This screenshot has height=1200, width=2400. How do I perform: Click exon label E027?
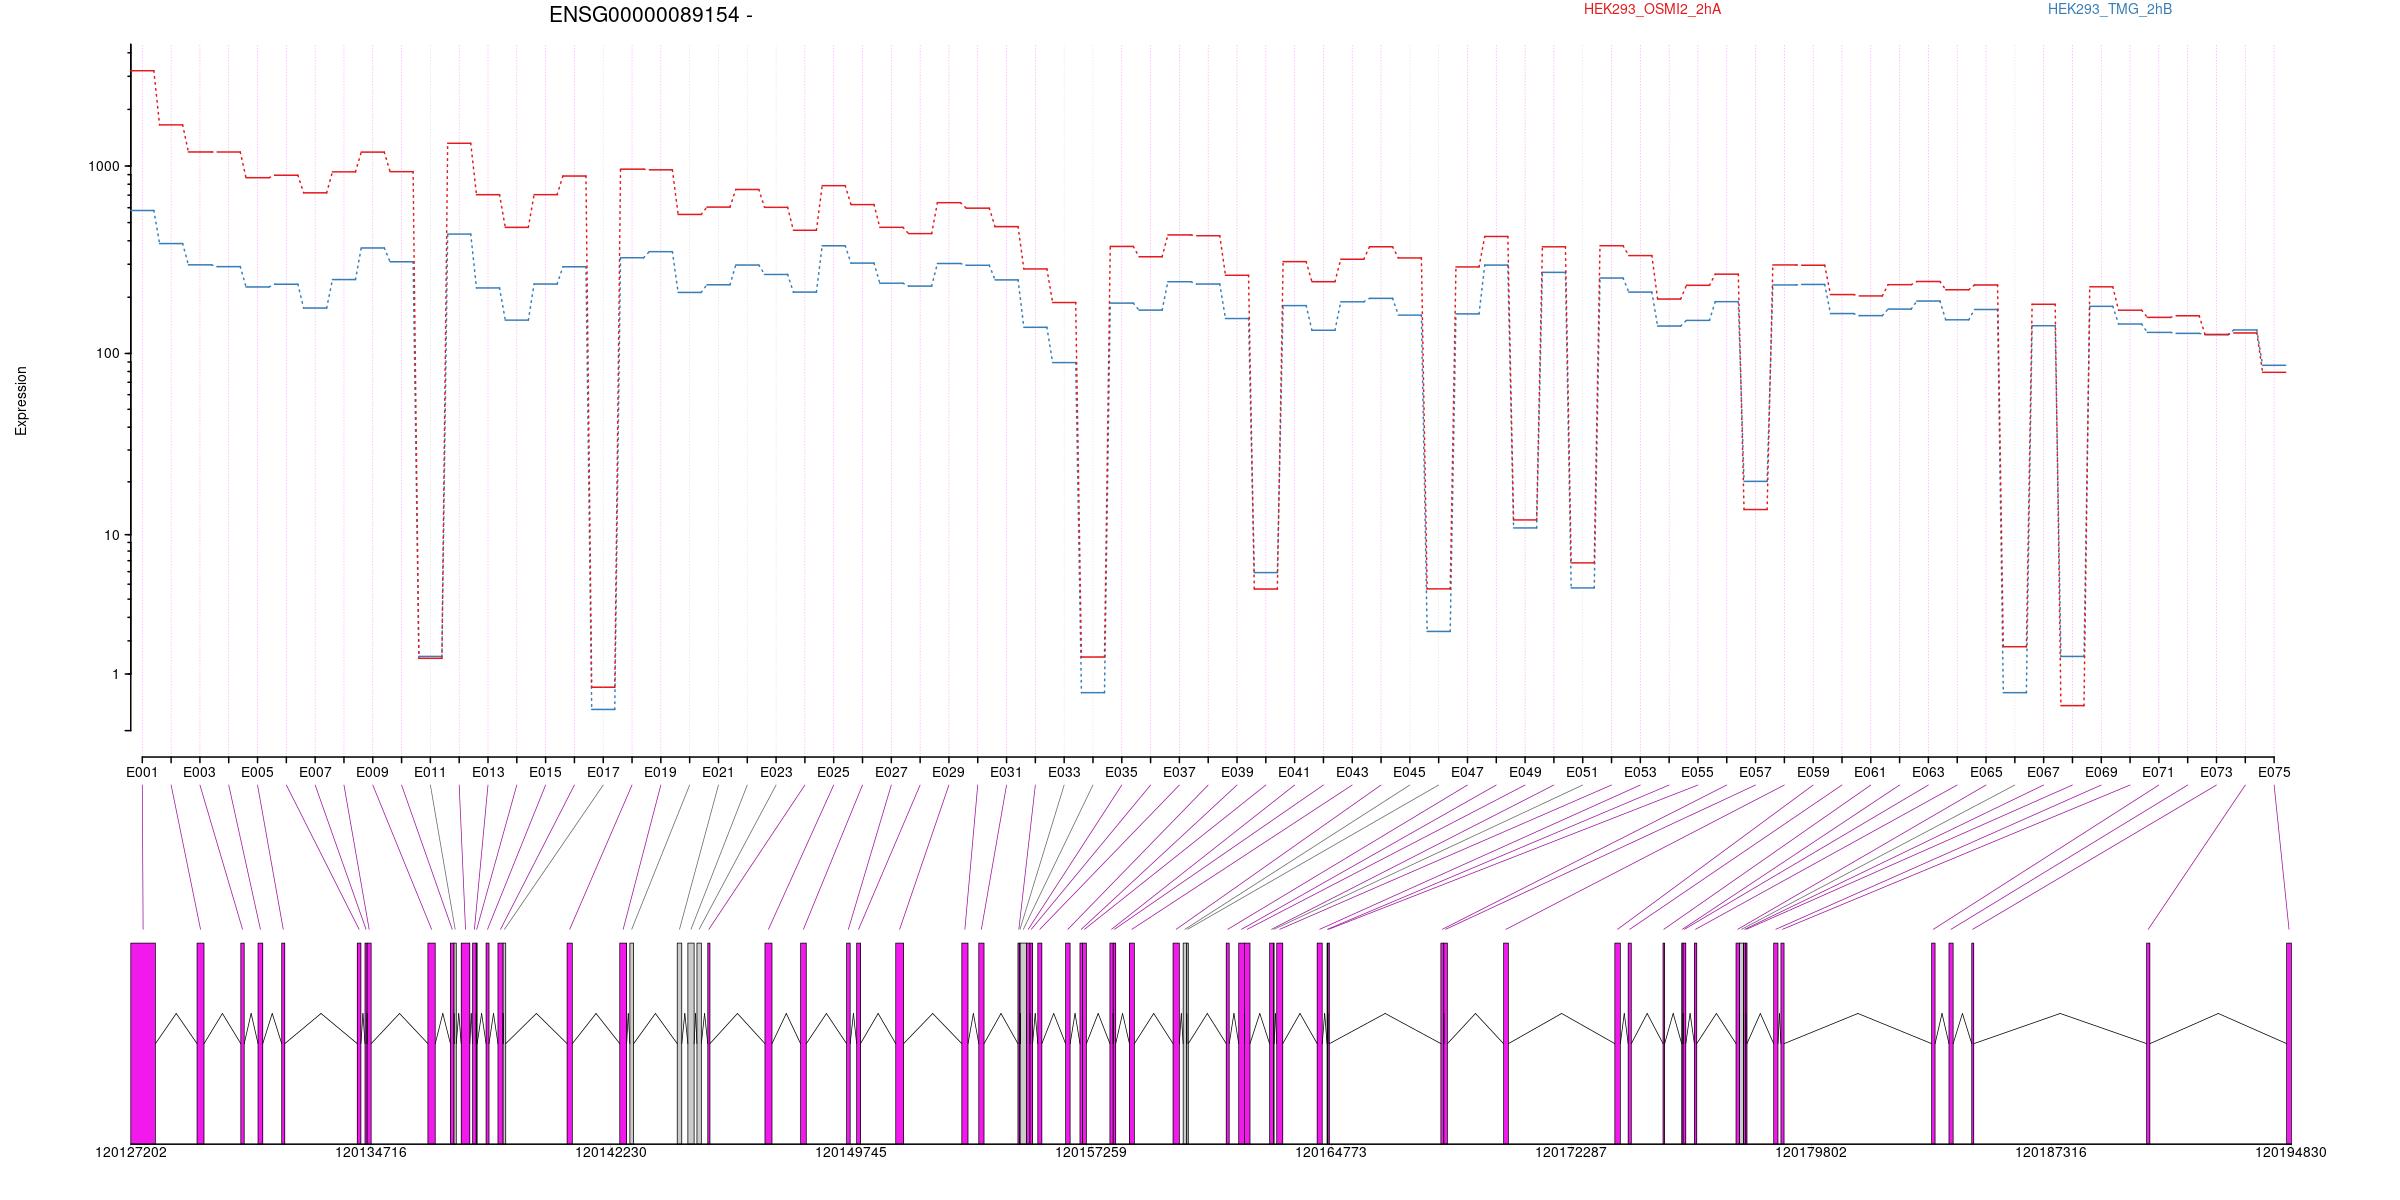pos(891,772)
